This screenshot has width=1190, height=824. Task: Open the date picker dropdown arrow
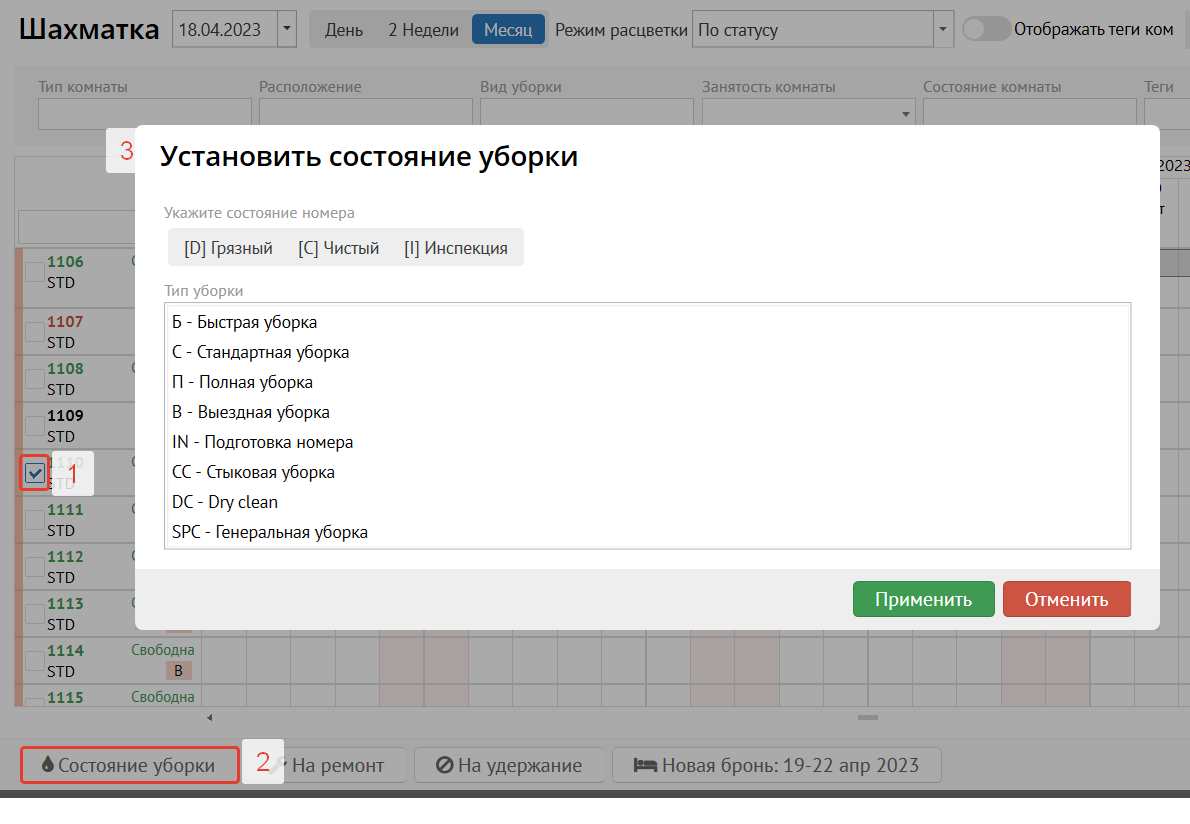coord(287,29)
